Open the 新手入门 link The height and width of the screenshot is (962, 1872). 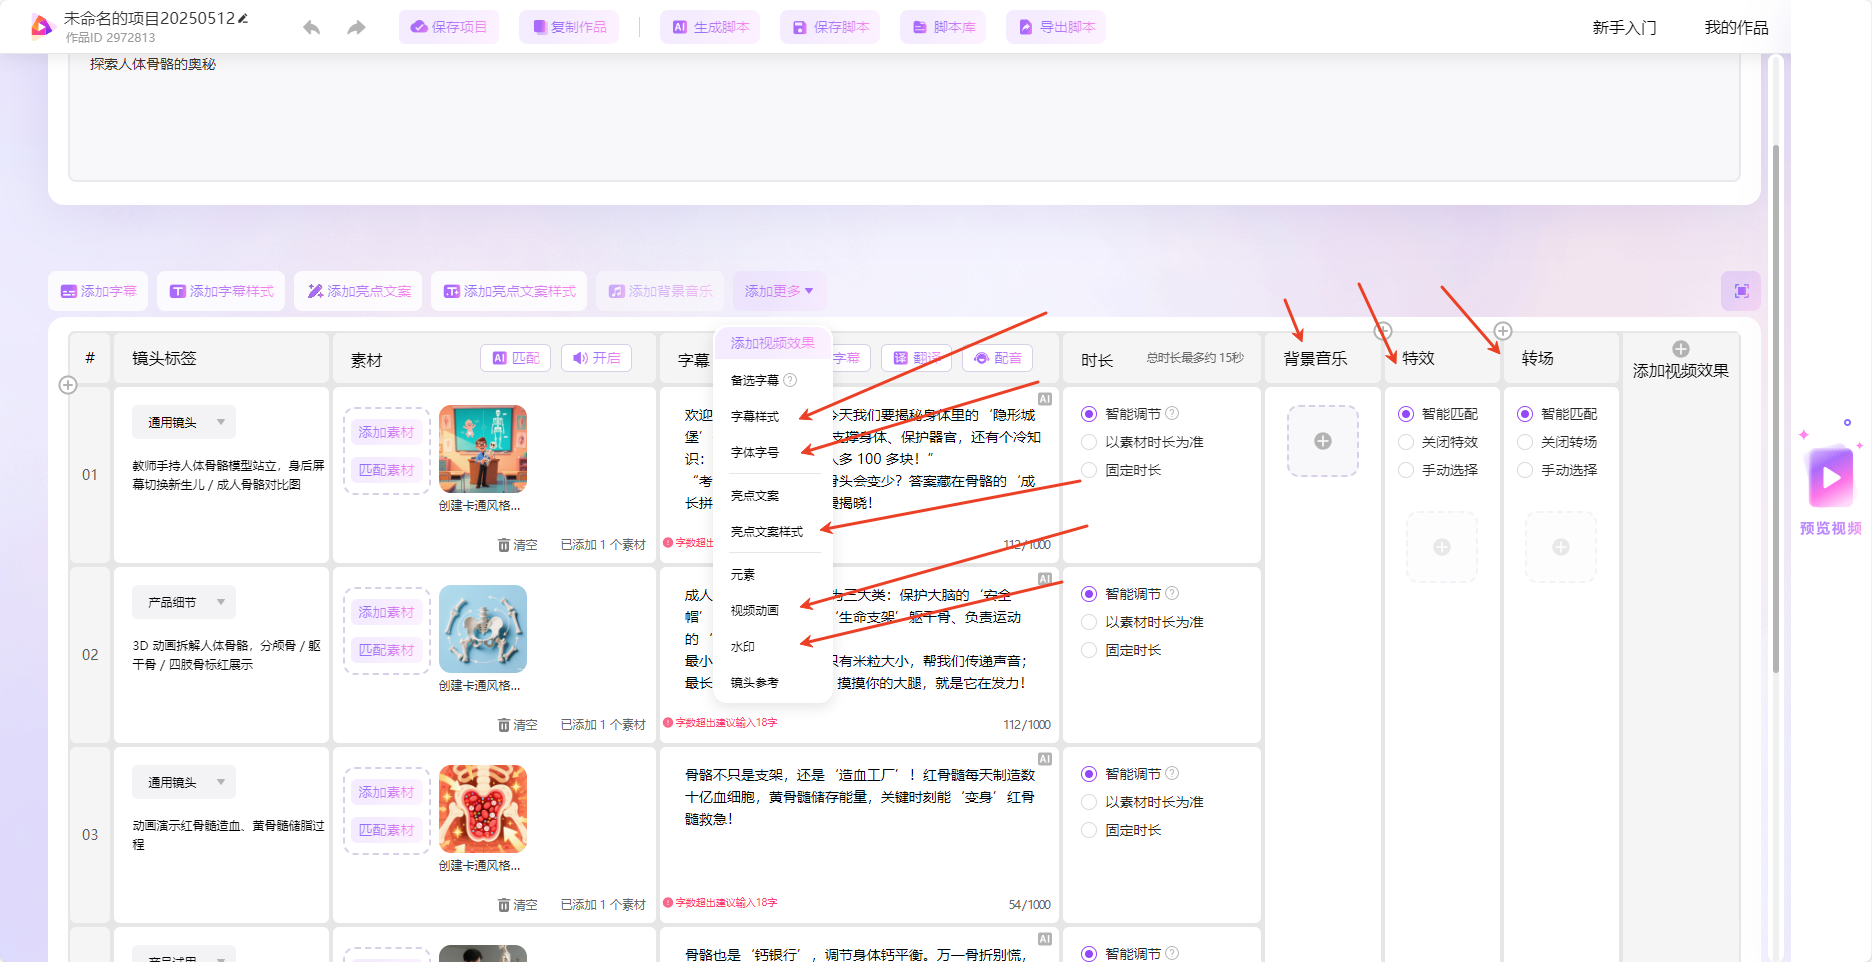[1624, 28]
